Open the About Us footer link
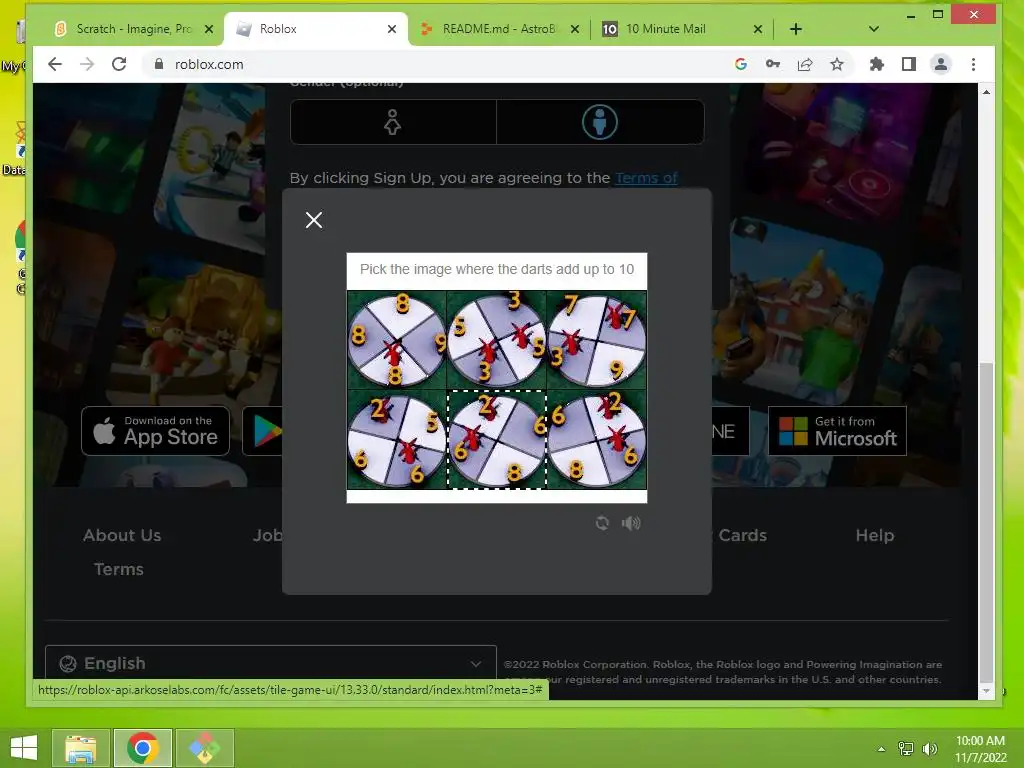The height and width of the screenshot is (768, 1024). 122,536
